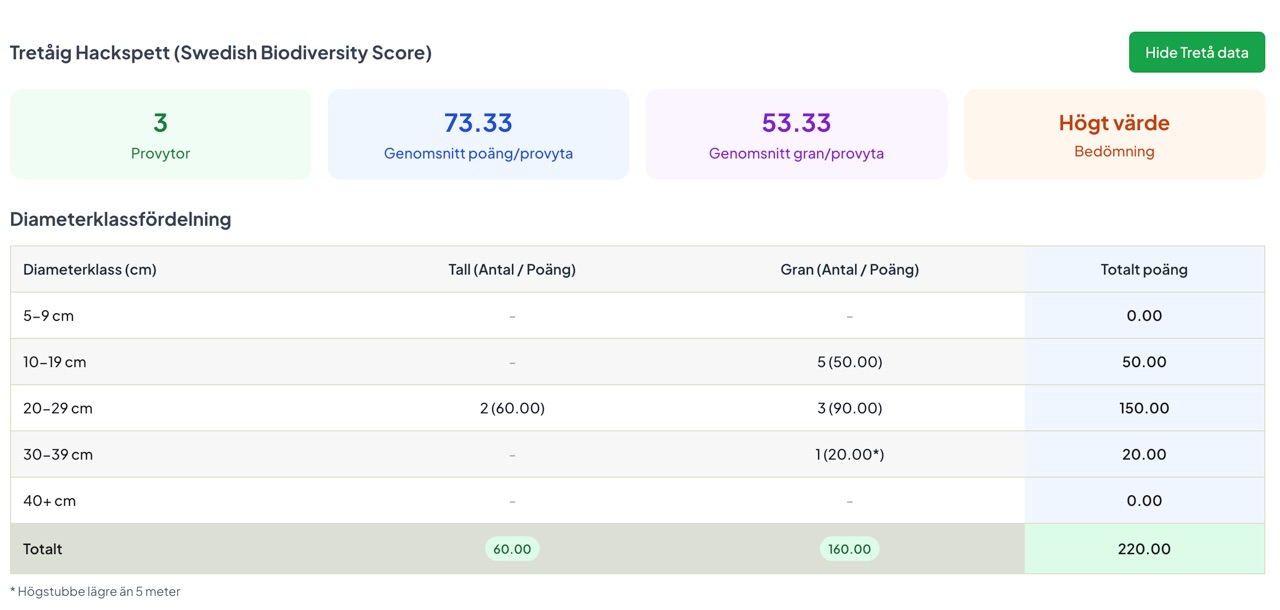Click the Totalt poäng column header
The width and height of the screenshot is (1280, 610).
[1144, 269]
